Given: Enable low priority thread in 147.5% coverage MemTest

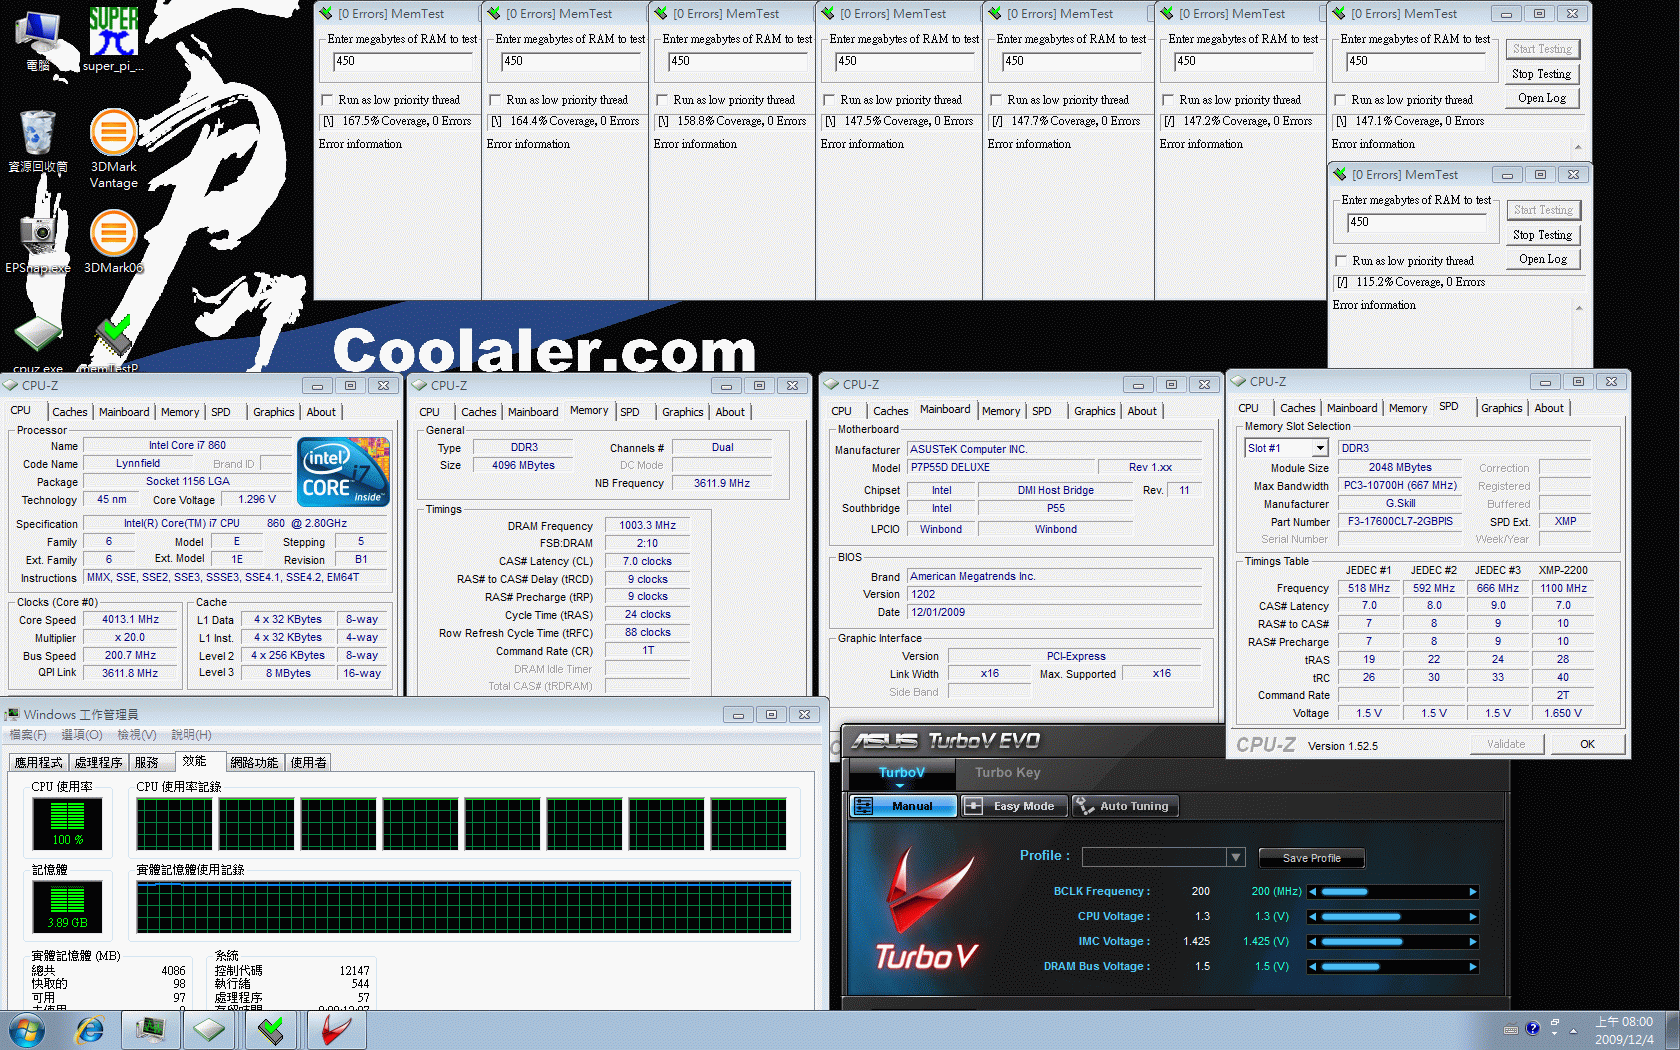Looking at the screenshot, I should coord(829,100).
